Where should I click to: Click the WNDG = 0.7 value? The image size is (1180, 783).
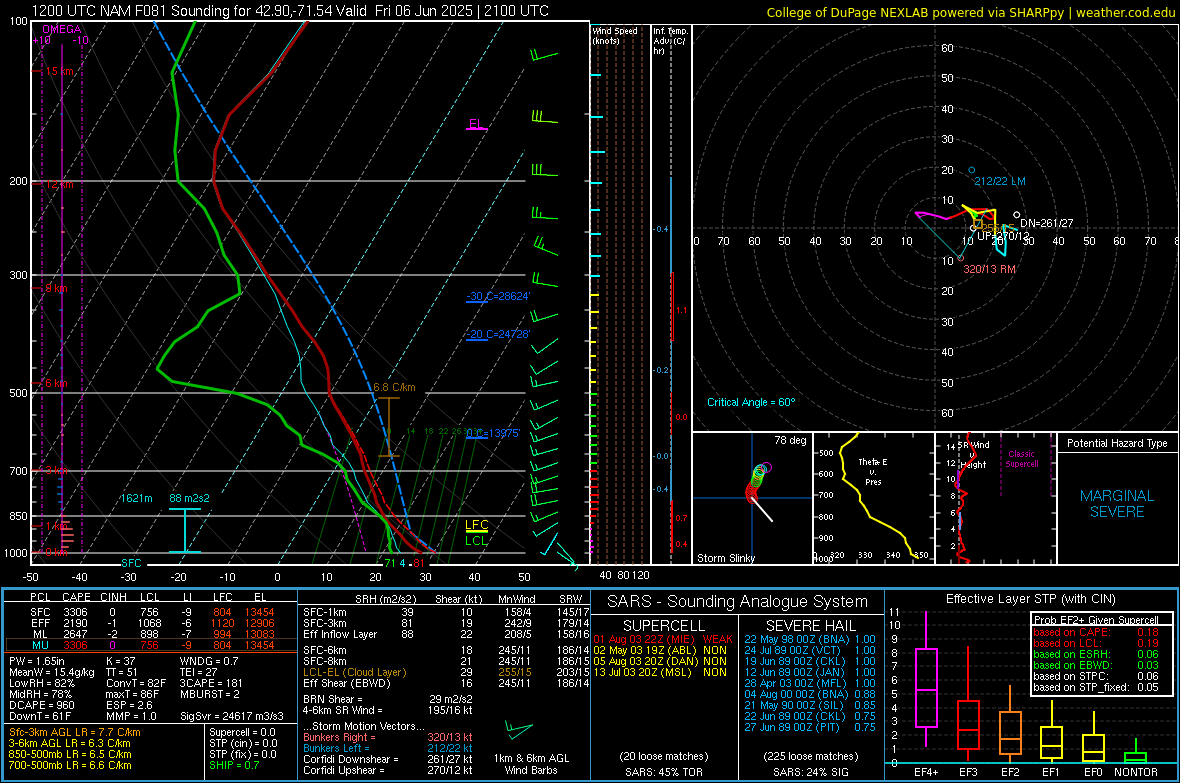tap(208, 661)
